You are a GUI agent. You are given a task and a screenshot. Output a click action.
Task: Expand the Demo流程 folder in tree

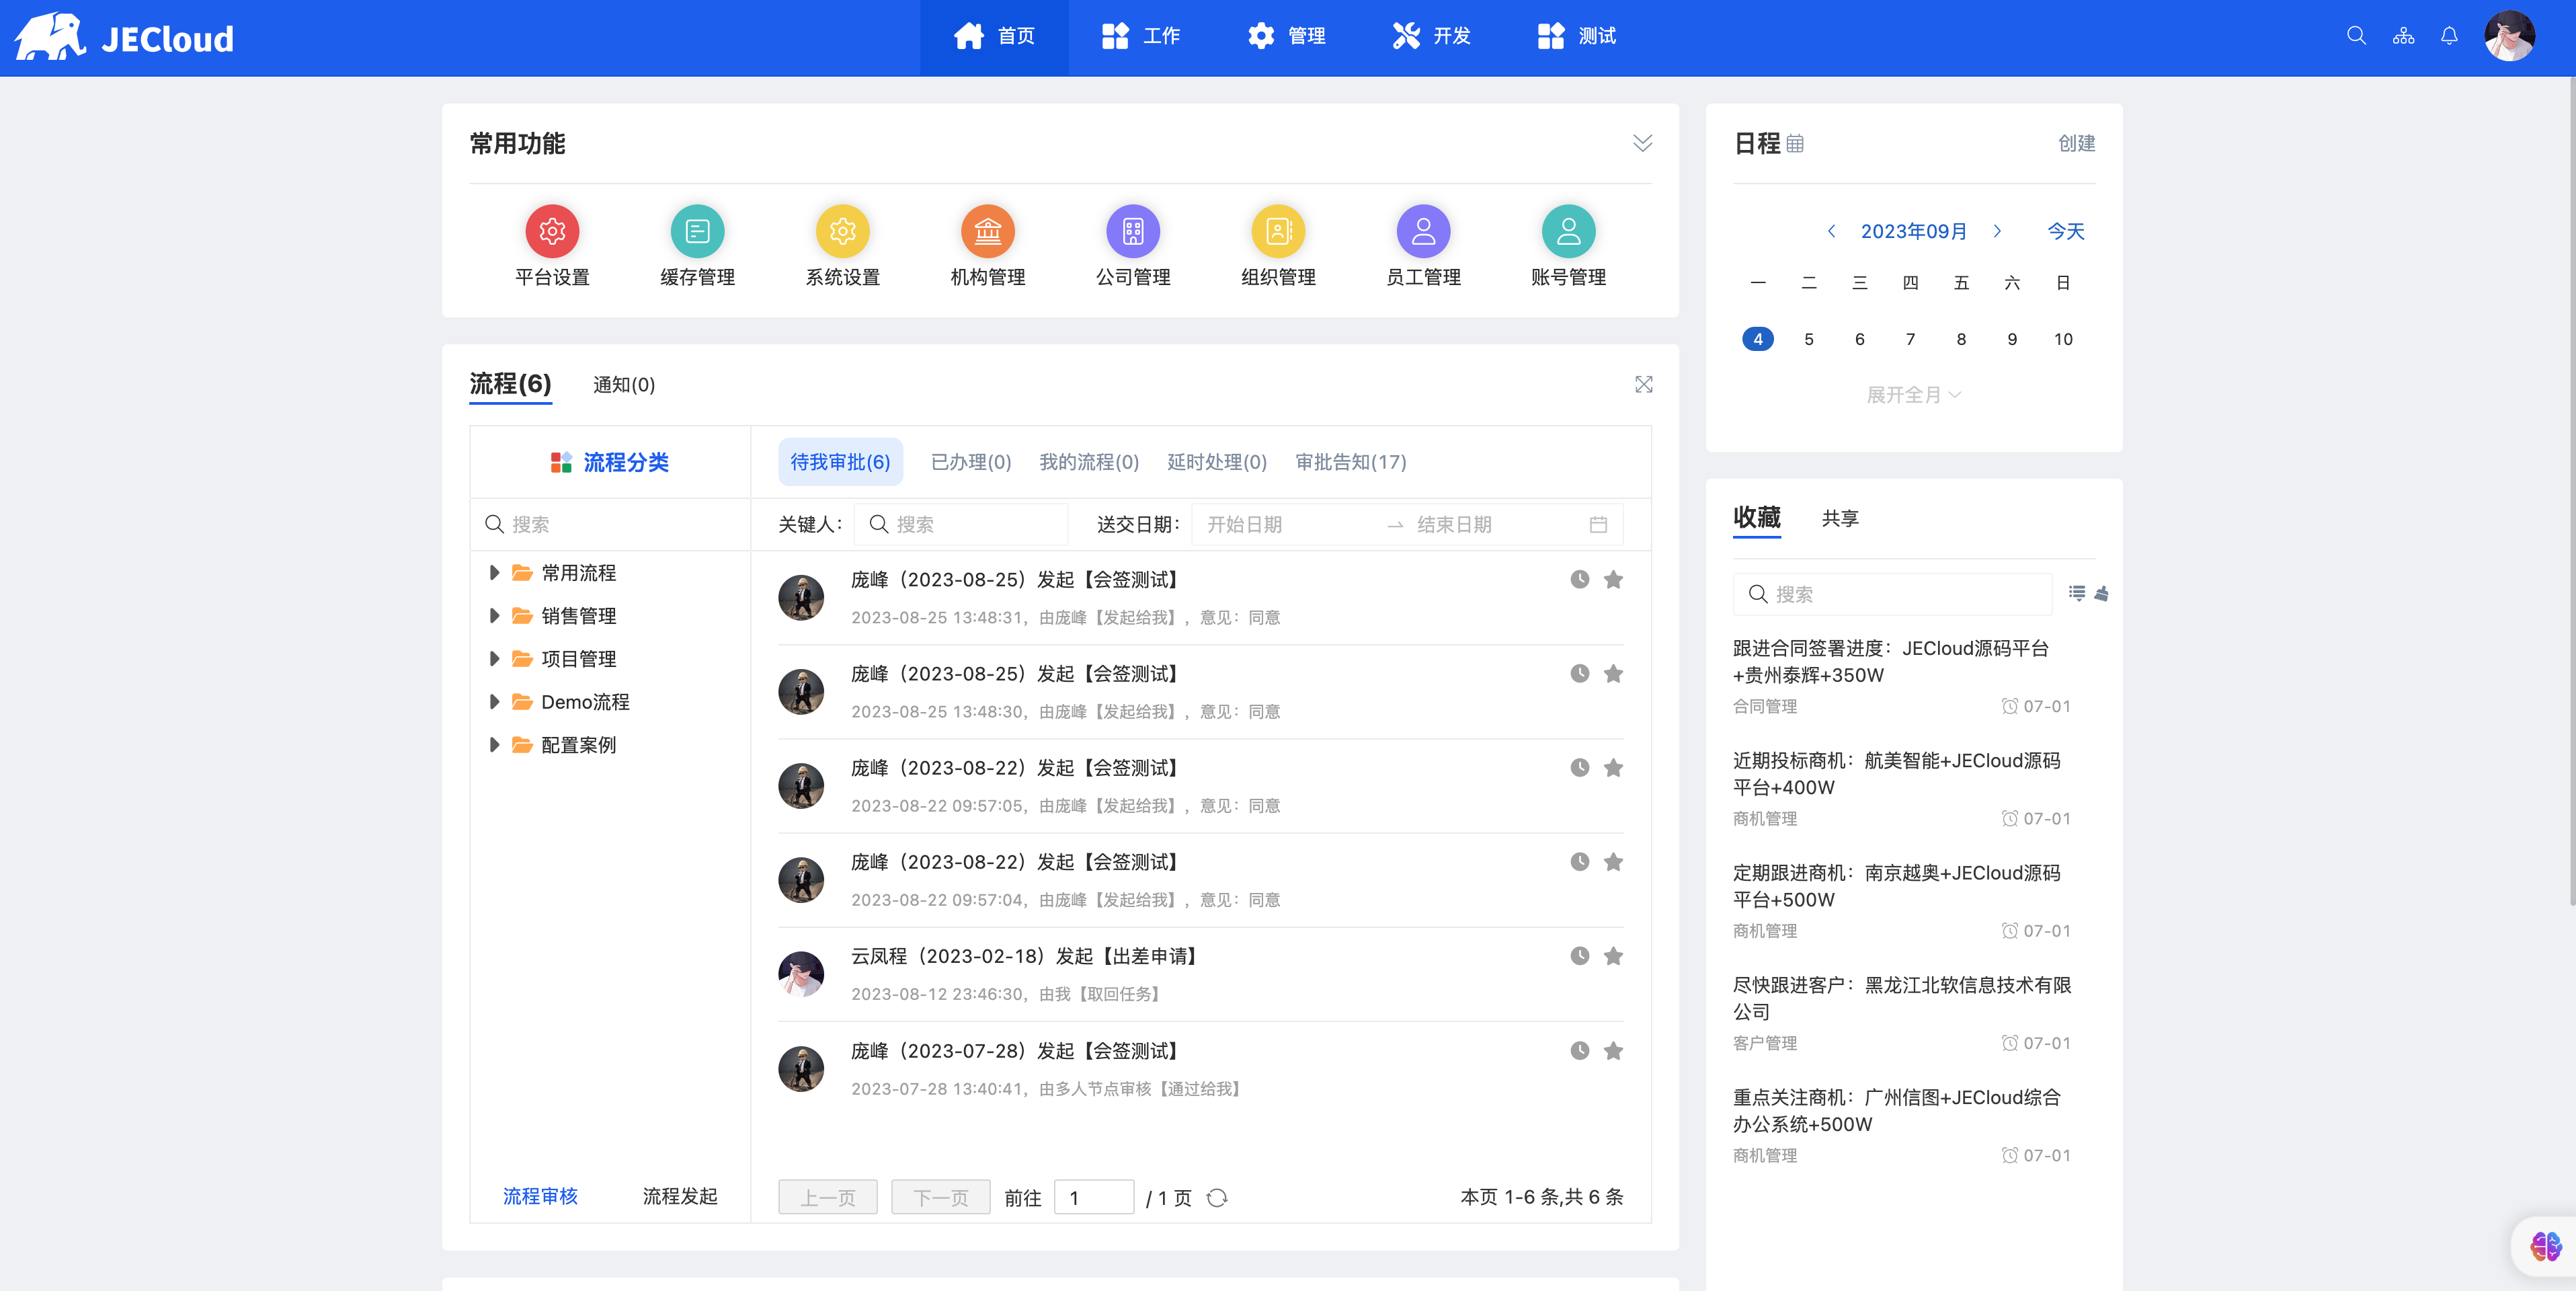(494, 702)
